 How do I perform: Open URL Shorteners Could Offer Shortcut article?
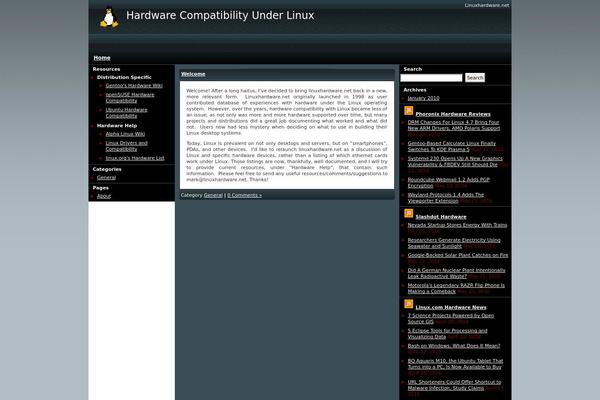coord(454,385)
